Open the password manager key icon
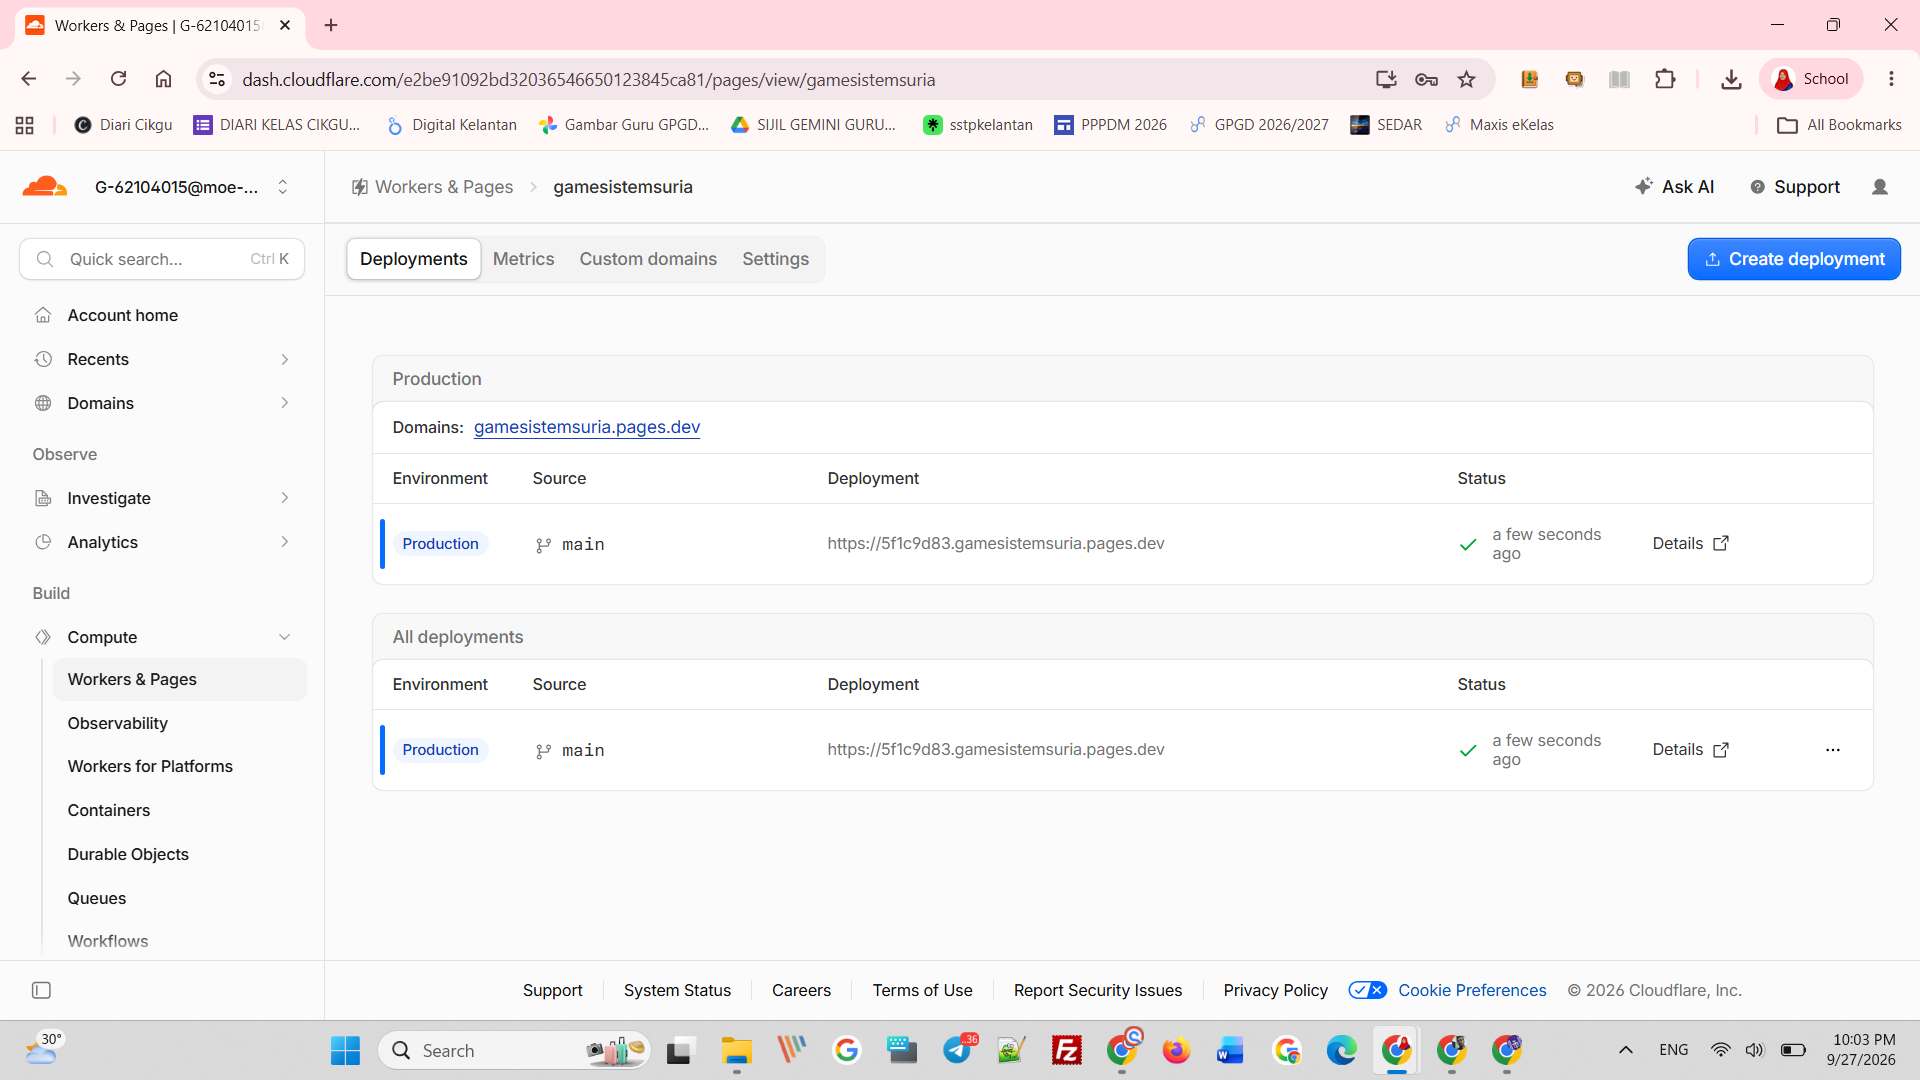 pyautogui.click(x=1426, y=79)
